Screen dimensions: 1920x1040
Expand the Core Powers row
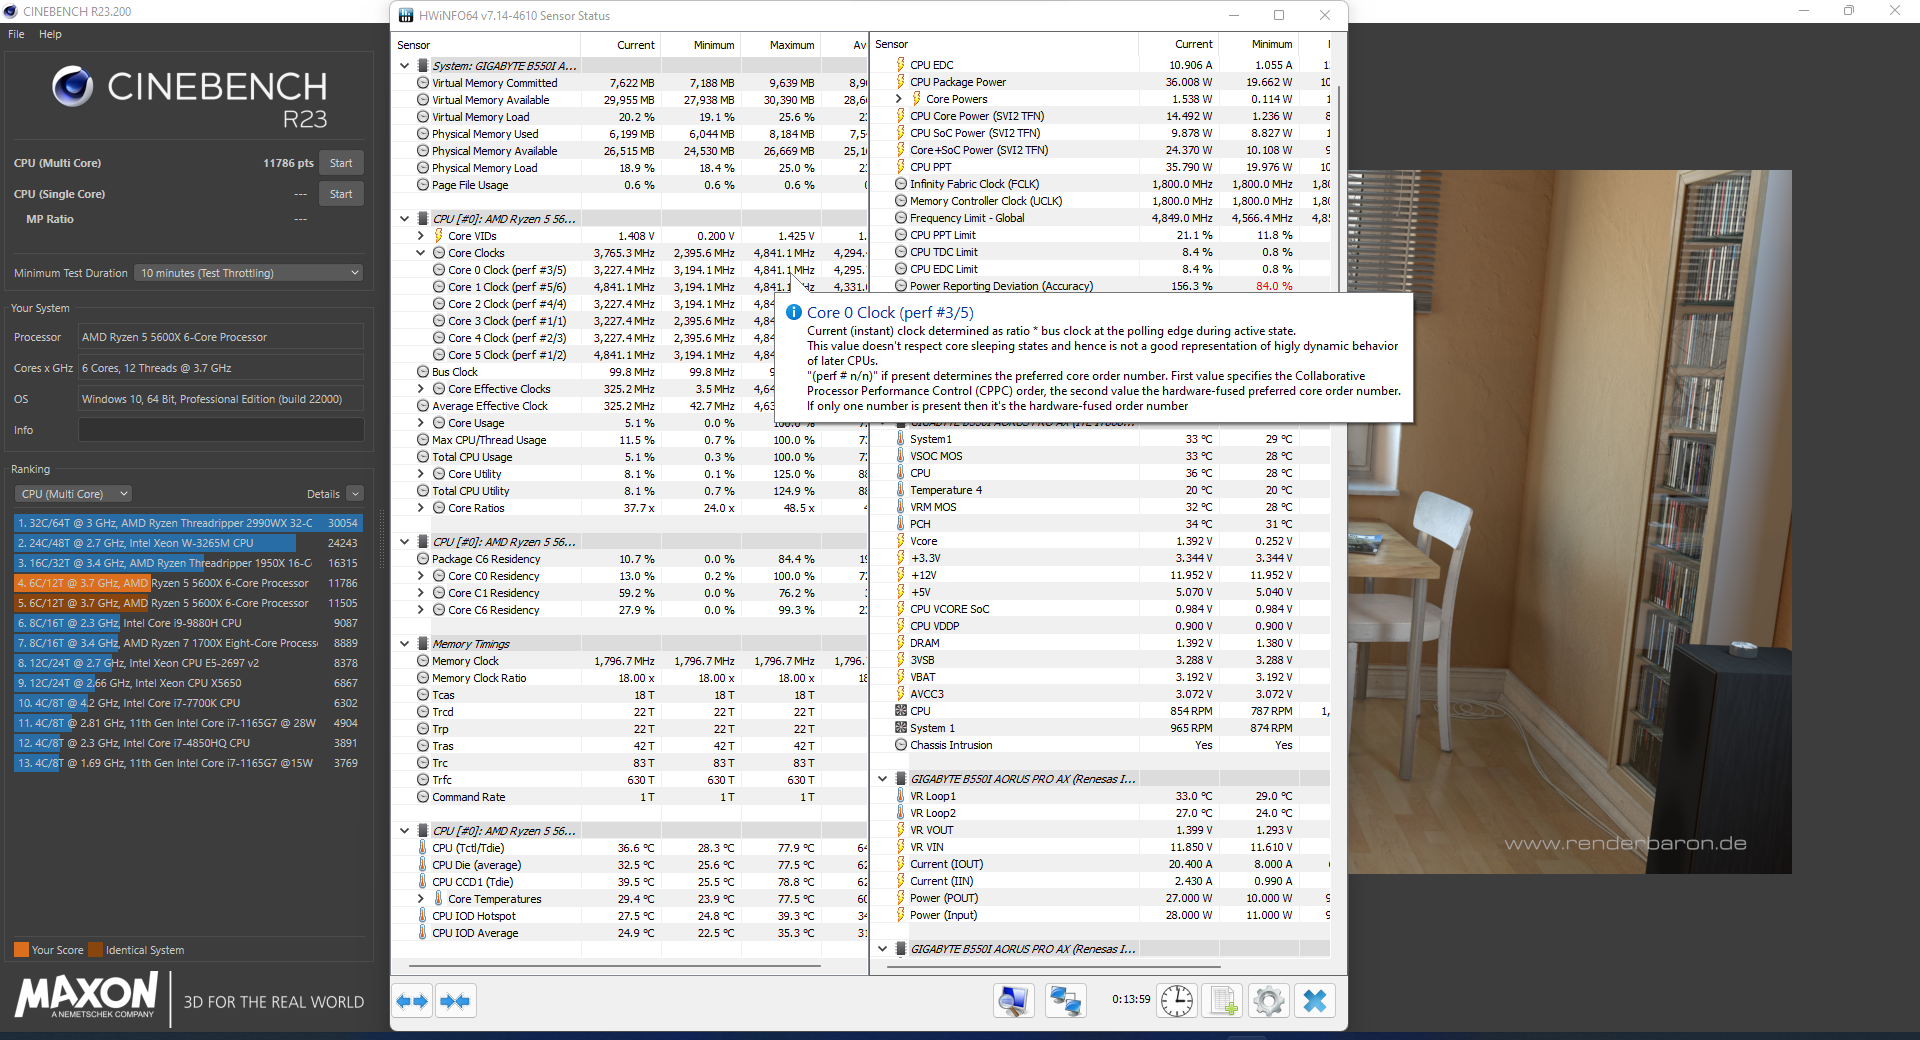pyautogui.click(x=899, y=99)
